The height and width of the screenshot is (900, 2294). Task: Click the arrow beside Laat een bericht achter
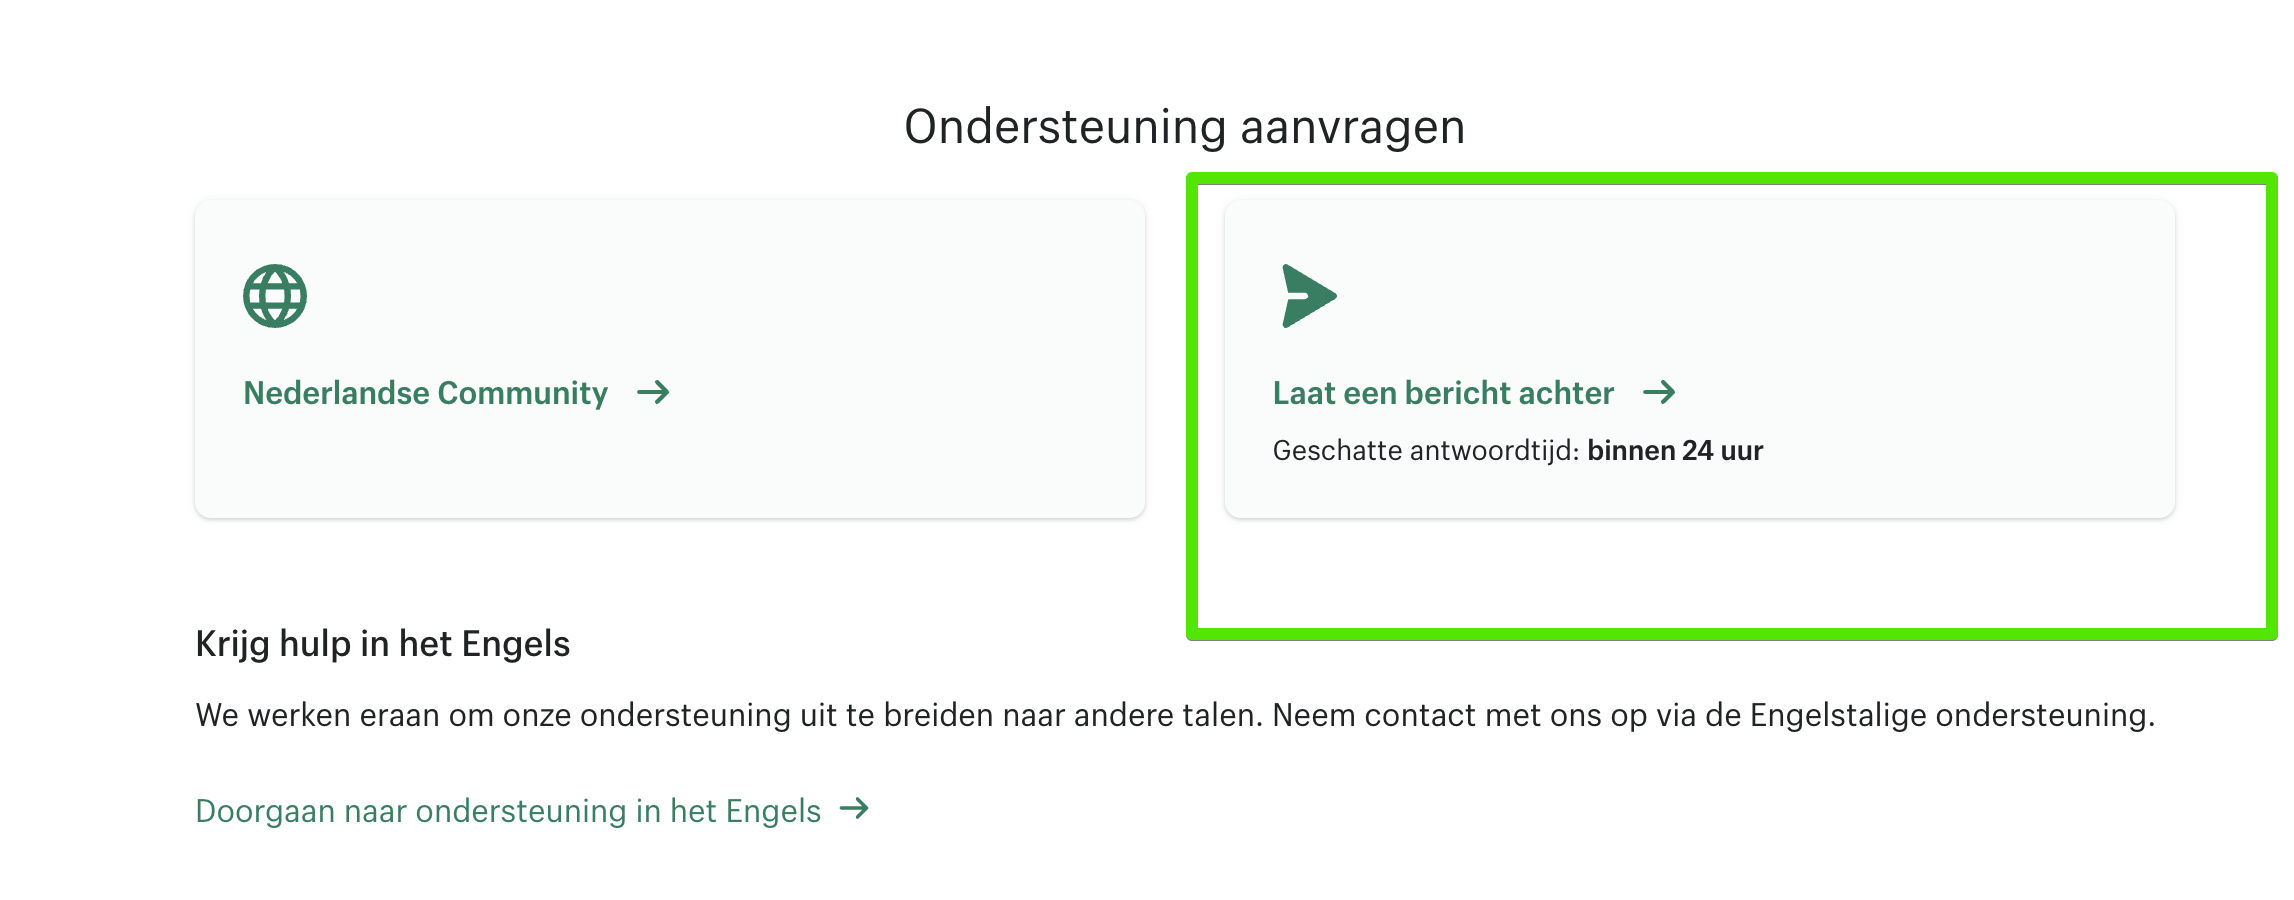(1659, 392)
